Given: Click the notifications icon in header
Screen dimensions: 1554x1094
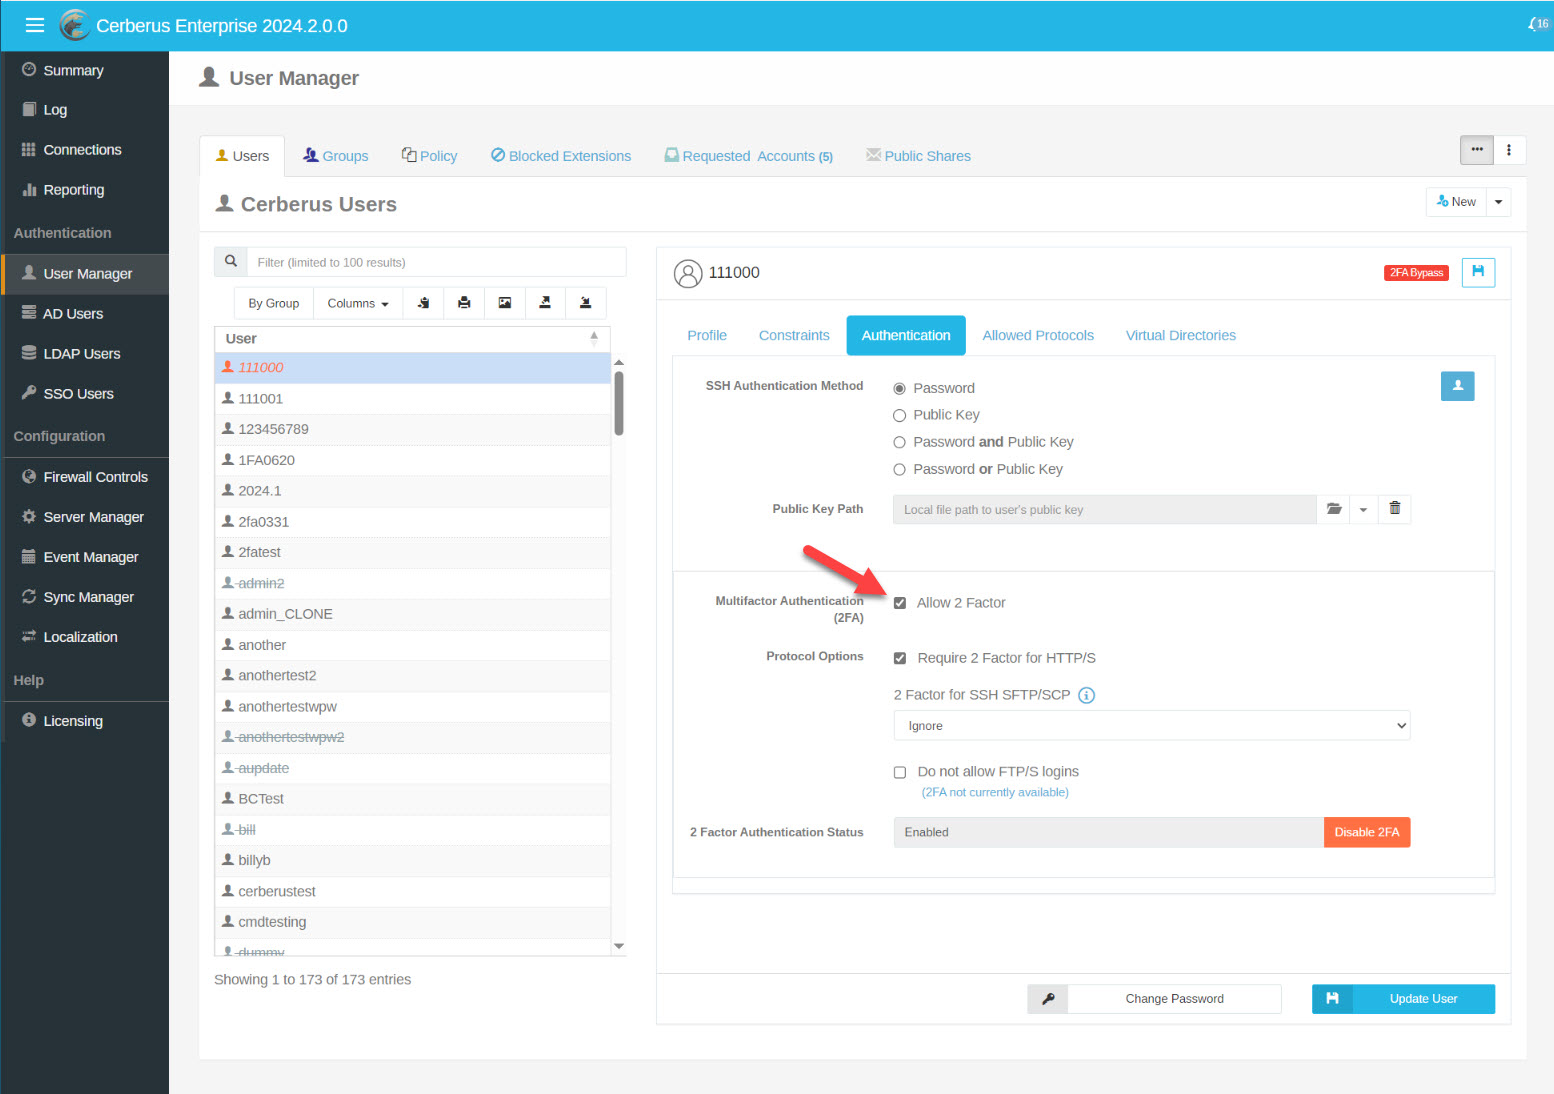Looking at the screenshot, I should pyautogui.click(x=1538, y=24).
